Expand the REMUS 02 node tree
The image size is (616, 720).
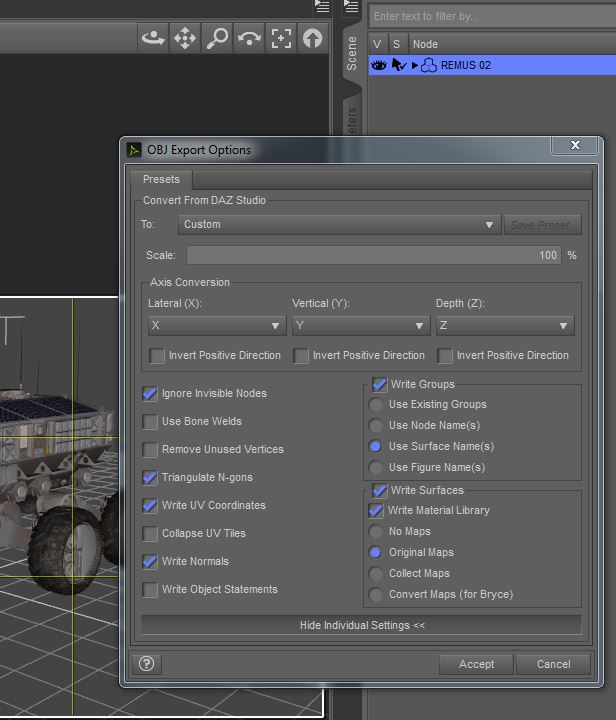[x=415, y=65]
